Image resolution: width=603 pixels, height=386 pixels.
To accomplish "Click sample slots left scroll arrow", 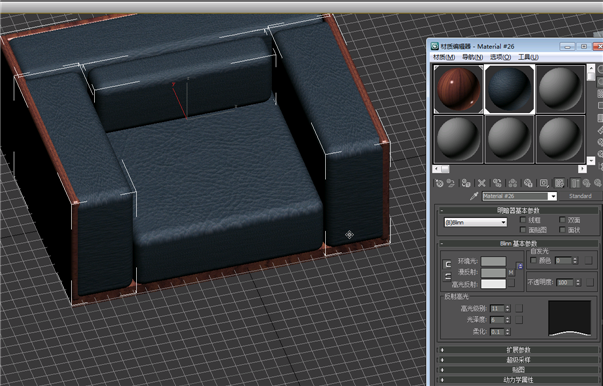I will tap(436, 169).
